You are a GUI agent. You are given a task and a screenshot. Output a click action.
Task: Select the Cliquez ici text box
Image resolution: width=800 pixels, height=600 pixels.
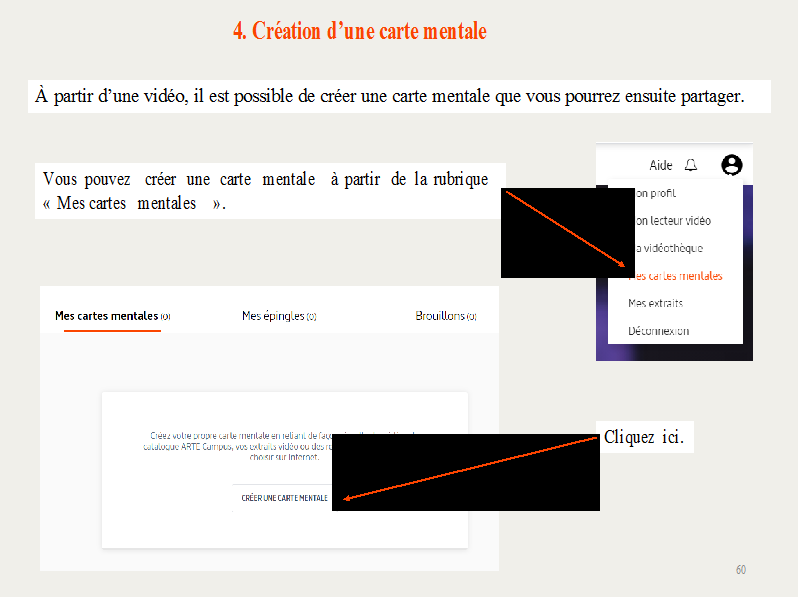[x=645, y=438]
